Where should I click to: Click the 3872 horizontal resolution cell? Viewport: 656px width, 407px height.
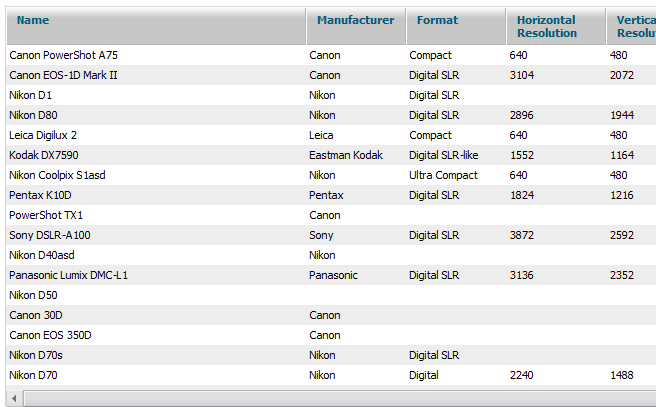coord(521,235)
